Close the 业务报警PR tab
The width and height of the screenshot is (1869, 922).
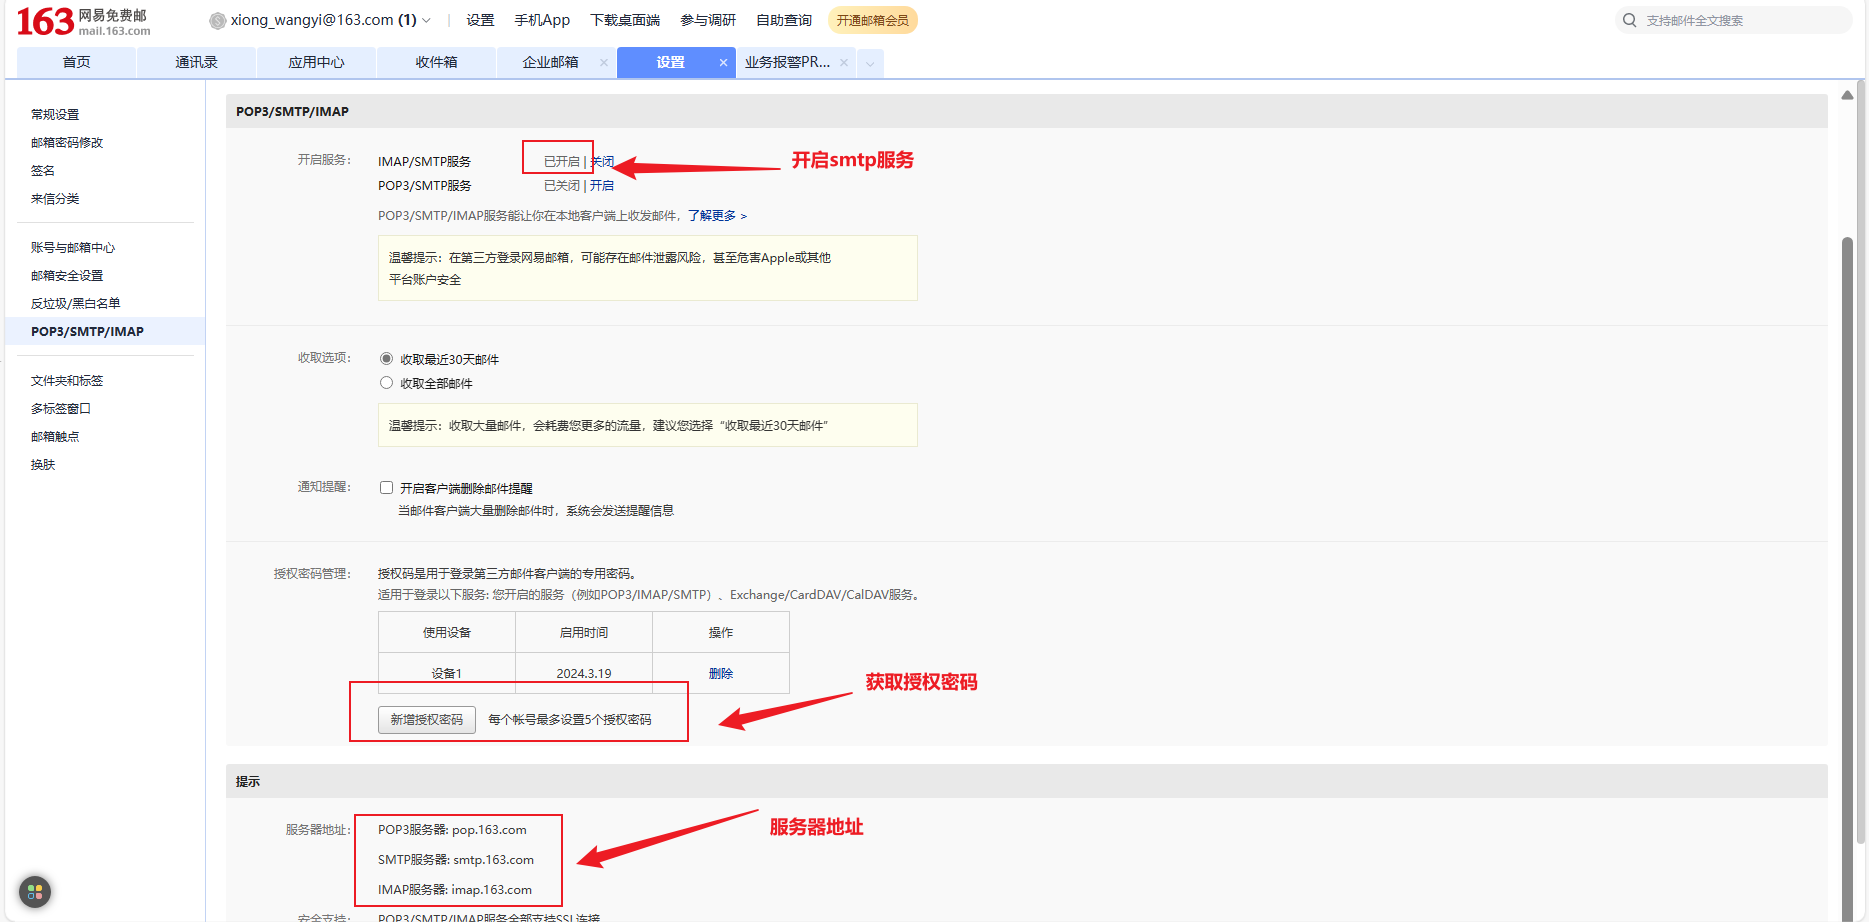(844, 62)
